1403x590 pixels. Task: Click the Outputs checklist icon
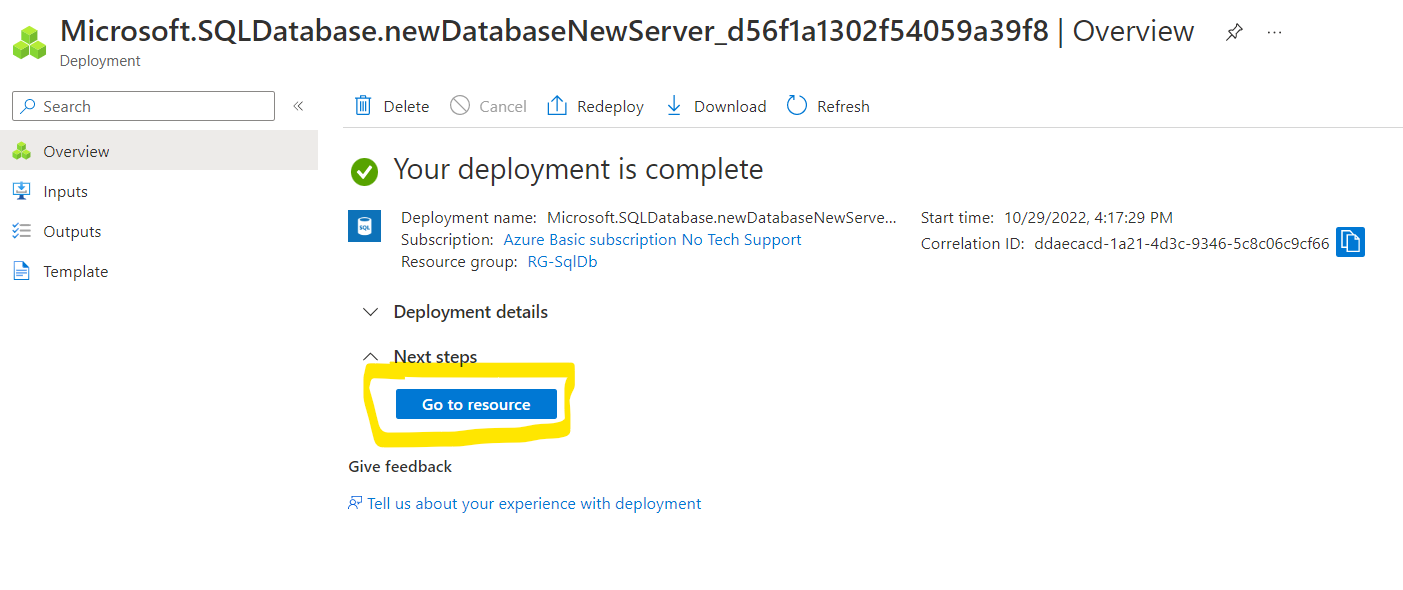point(22,231)
